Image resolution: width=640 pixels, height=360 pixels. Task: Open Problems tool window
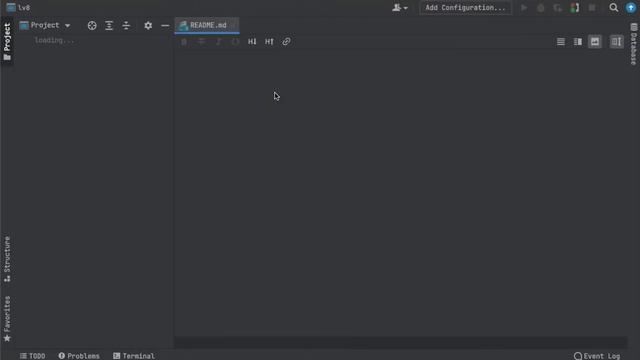[x=79, y=356]
